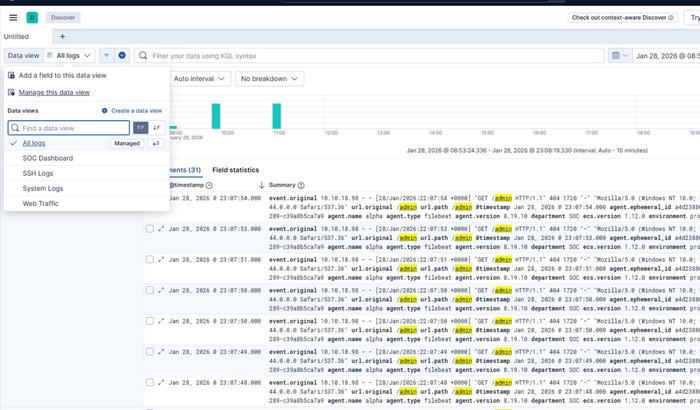This screenshot has height=410, width=700.
Task: Select the row checkbox for 23:07:49.000
Action: (150, 352)
